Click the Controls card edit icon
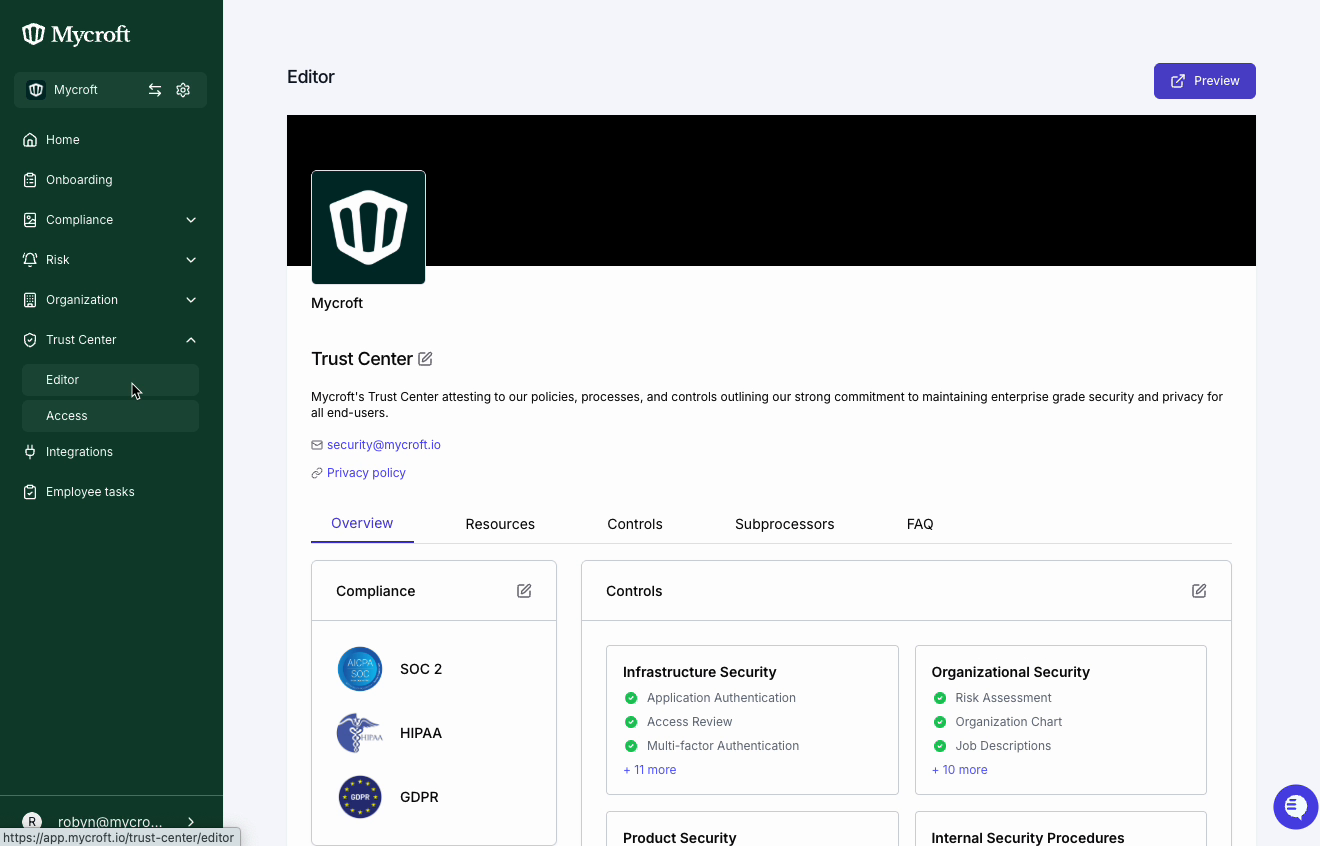 (1199, 591)
